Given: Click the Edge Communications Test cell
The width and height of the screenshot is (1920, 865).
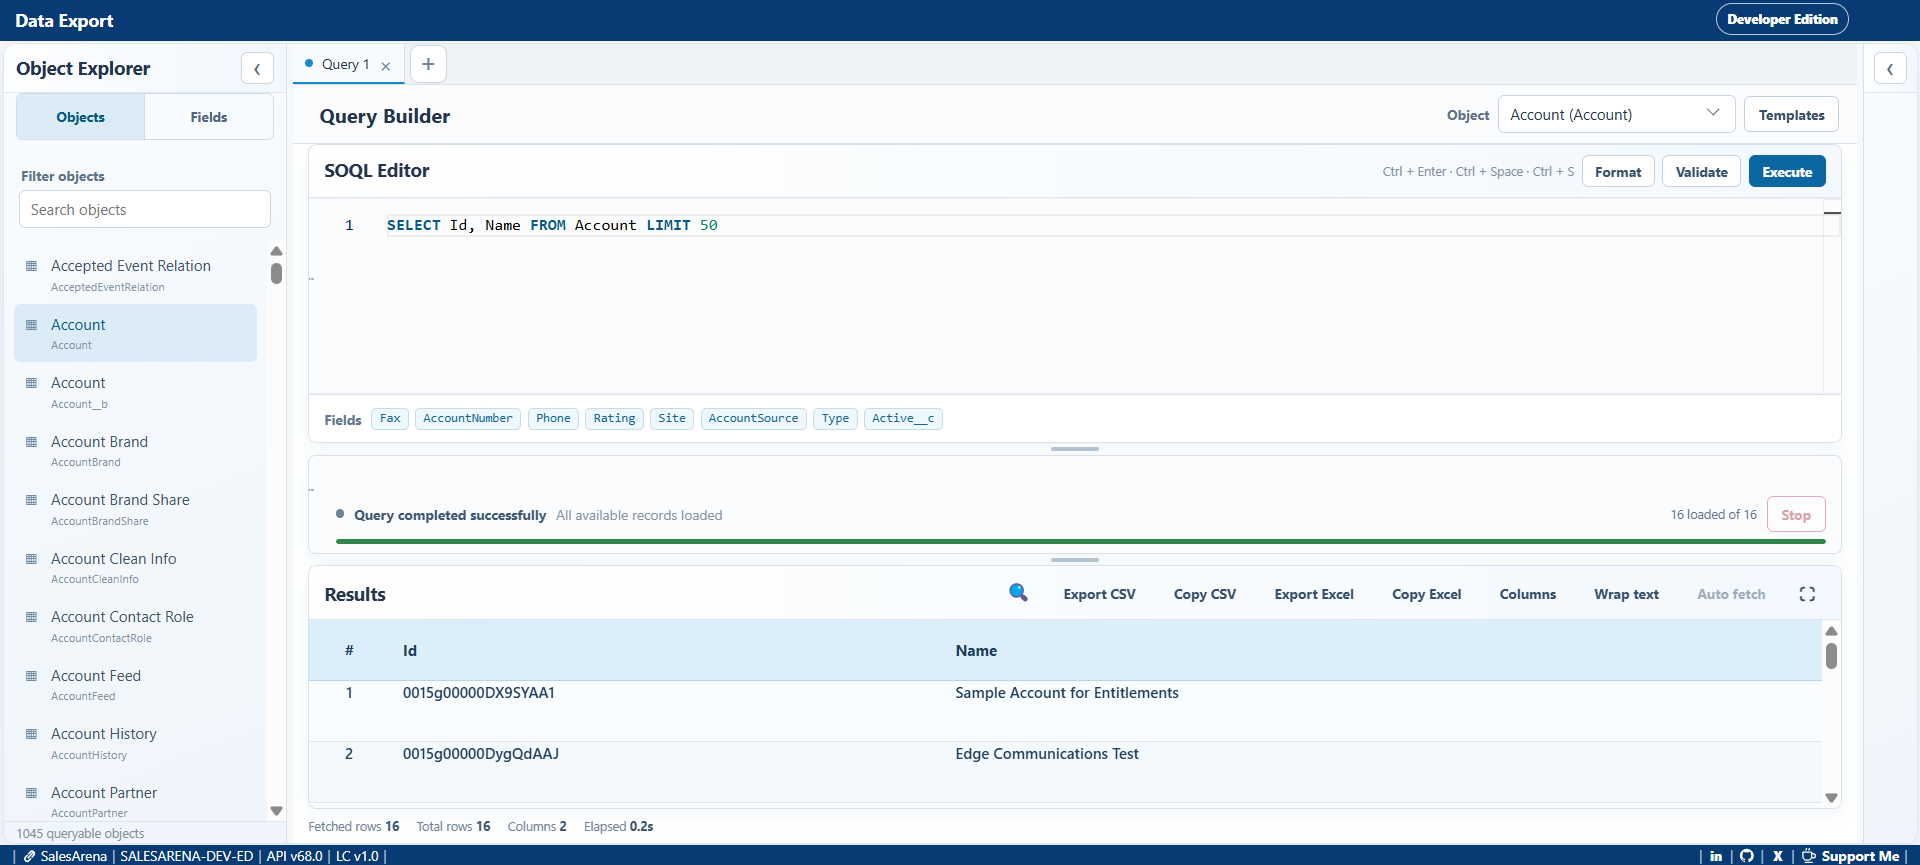Looking at the screenshot, I should click(x=1047, y=754).
